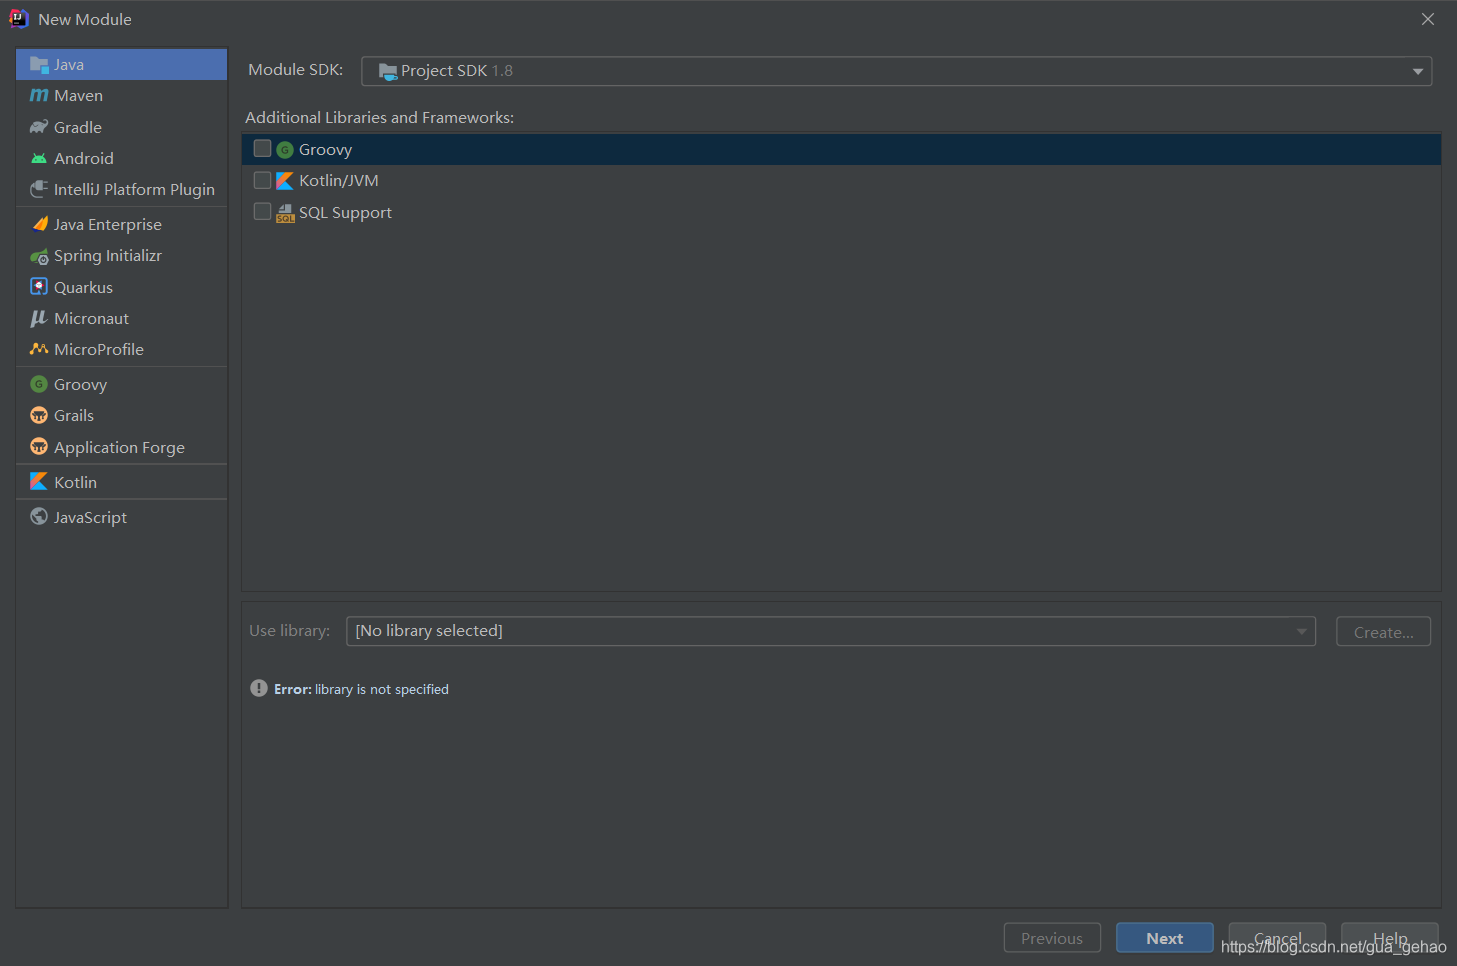
Task: Select Maven module type
Action: (122, 95)
